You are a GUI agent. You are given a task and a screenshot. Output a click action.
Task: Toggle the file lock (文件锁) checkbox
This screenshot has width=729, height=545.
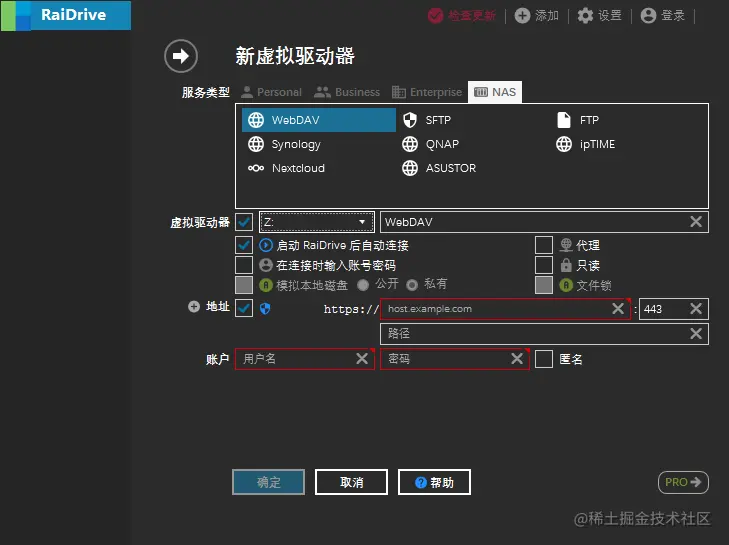(544, 285)
